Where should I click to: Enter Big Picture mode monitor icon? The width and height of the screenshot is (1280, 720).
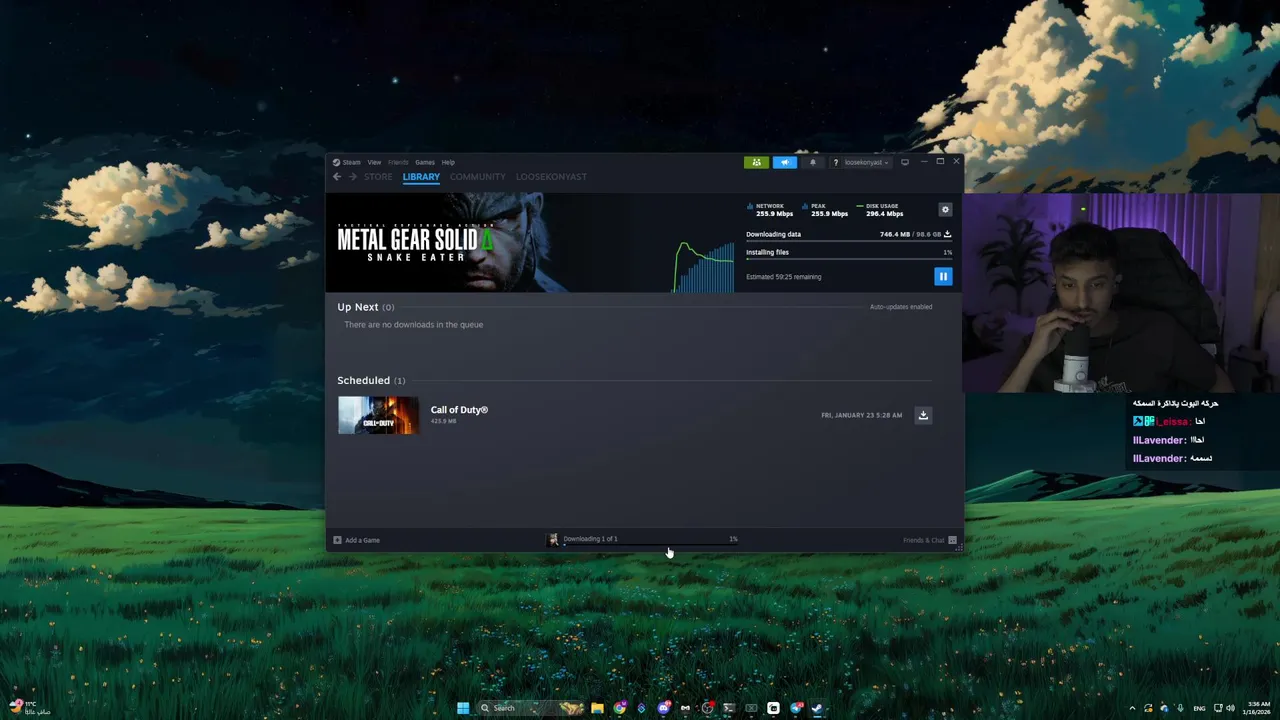905,162
